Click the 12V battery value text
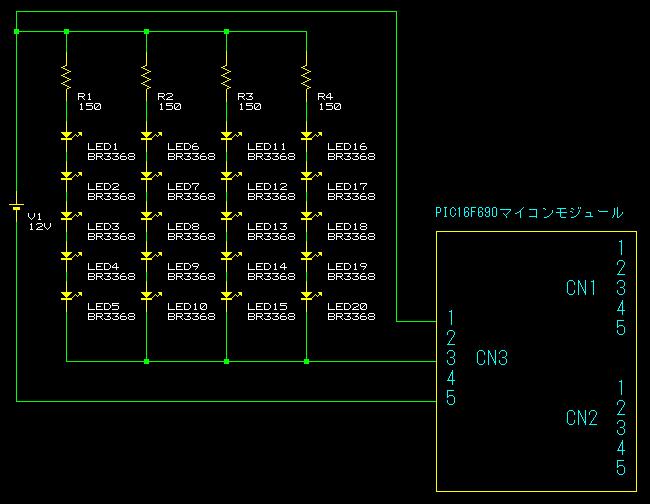Image resolution: width=650 pixels, height=504 pixels. pyautogui.click(x=40, y=226)
